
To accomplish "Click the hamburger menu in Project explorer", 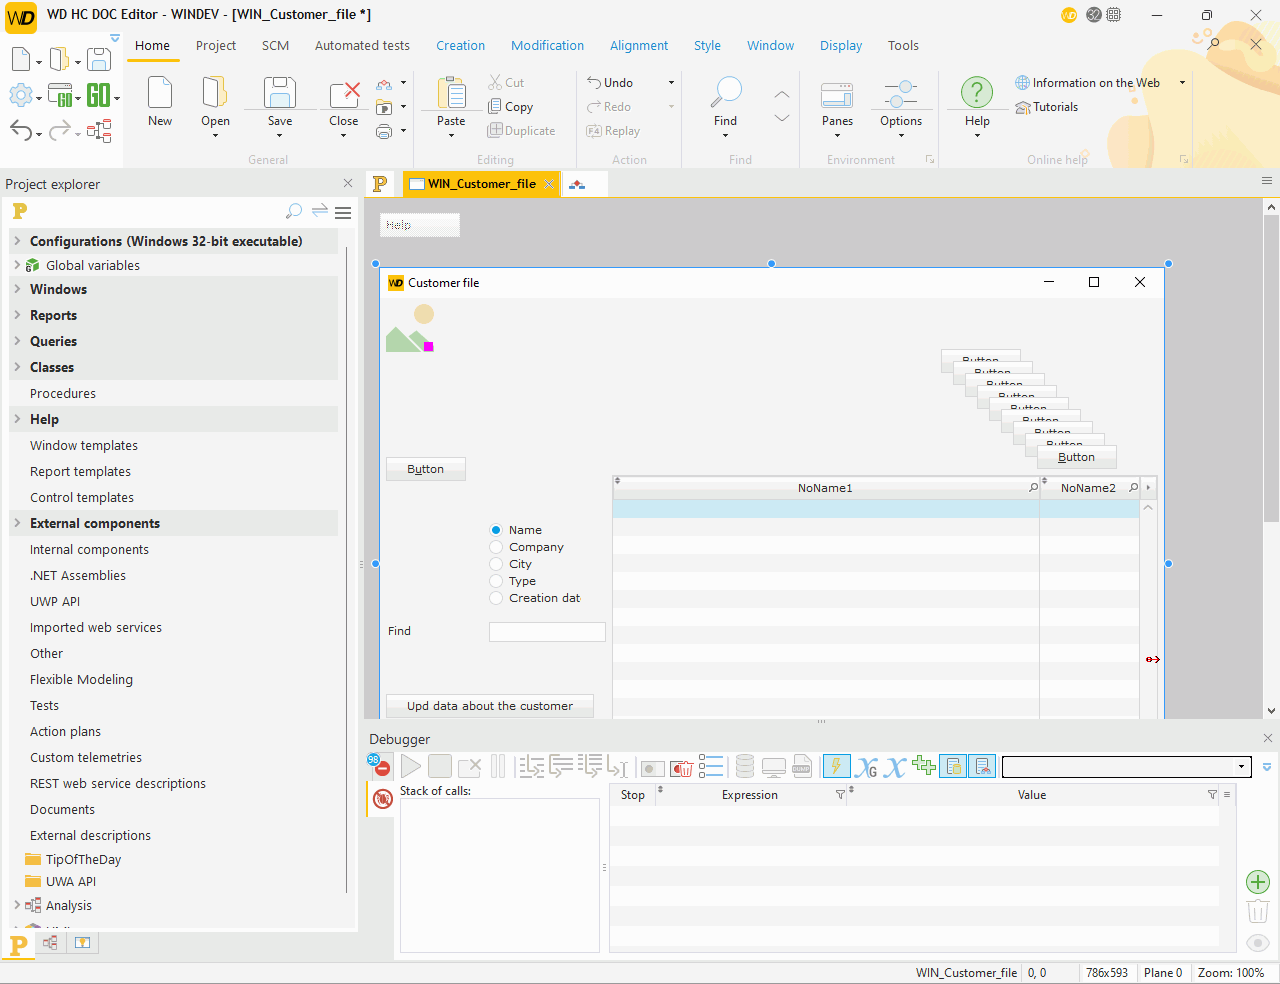I will [x=343, y=212].
